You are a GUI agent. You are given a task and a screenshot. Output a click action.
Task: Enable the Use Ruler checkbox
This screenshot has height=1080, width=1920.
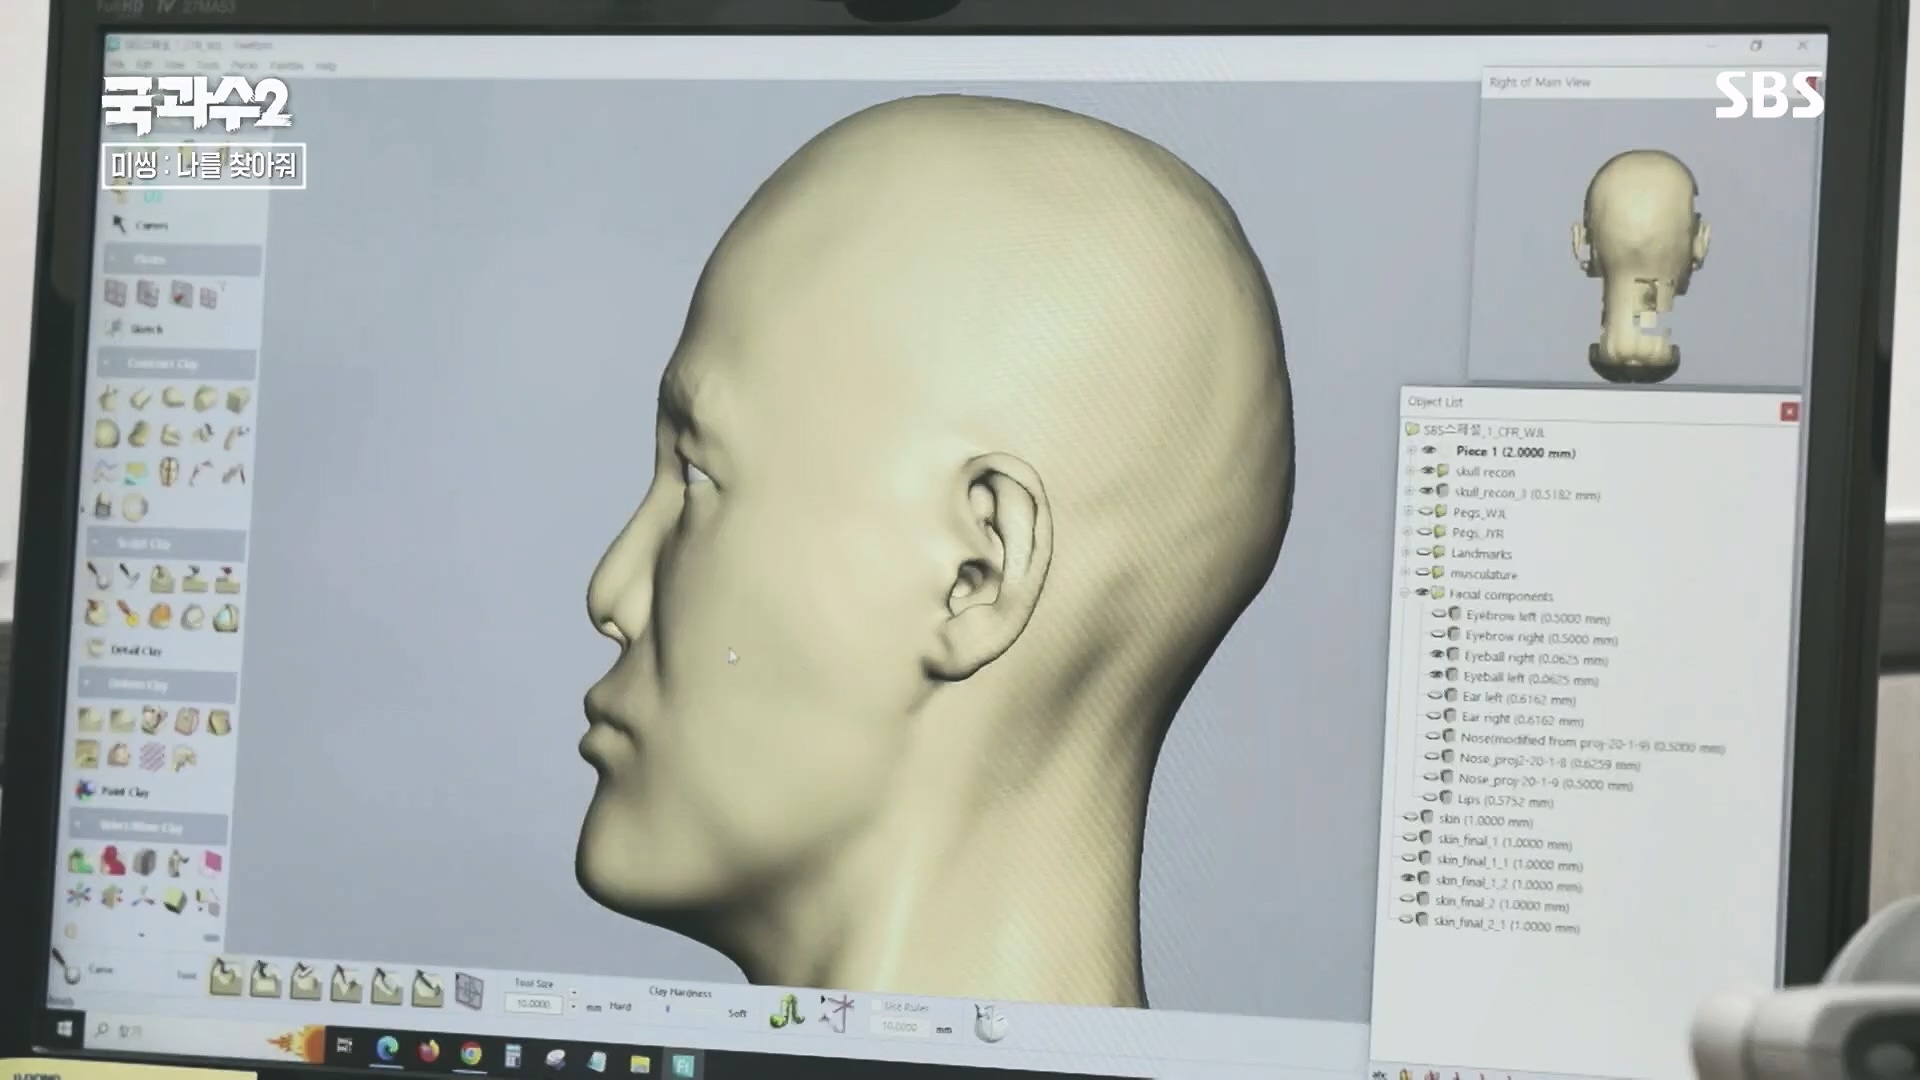[877, 1005]
